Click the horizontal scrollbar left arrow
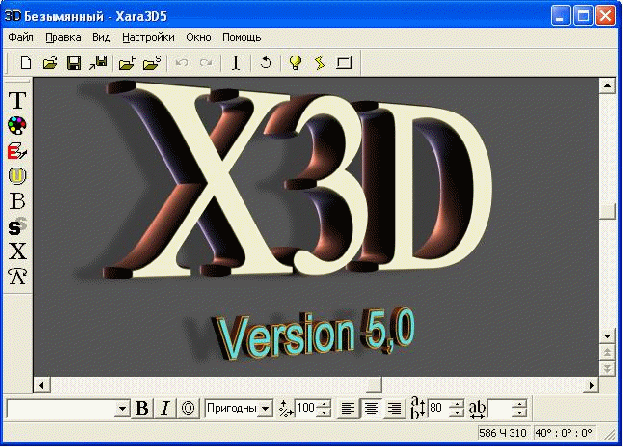This screenshot has width=623, height=447. tap(41, 385)
